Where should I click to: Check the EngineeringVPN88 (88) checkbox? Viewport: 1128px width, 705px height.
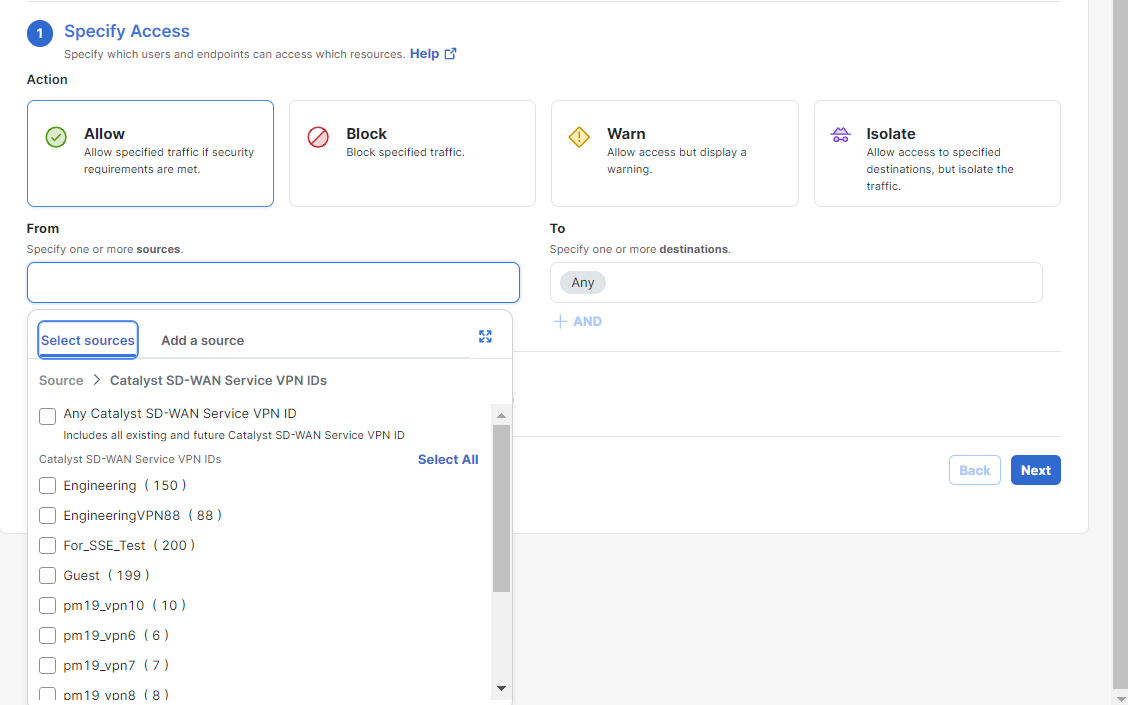[47, 516]
